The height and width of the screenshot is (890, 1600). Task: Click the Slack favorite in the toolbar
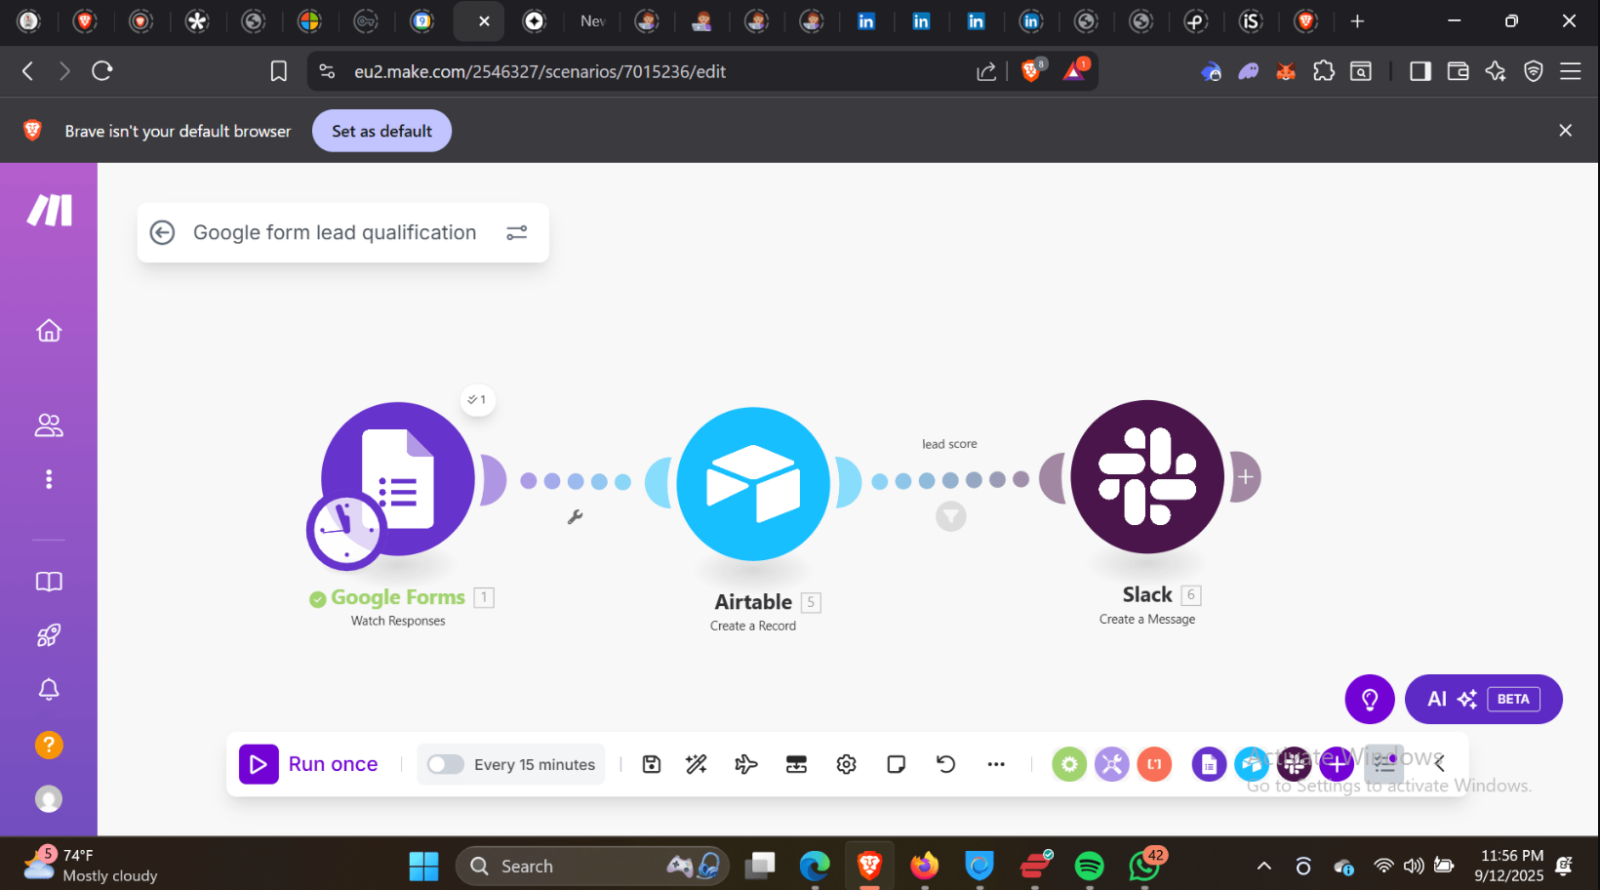coord(1294,765)
